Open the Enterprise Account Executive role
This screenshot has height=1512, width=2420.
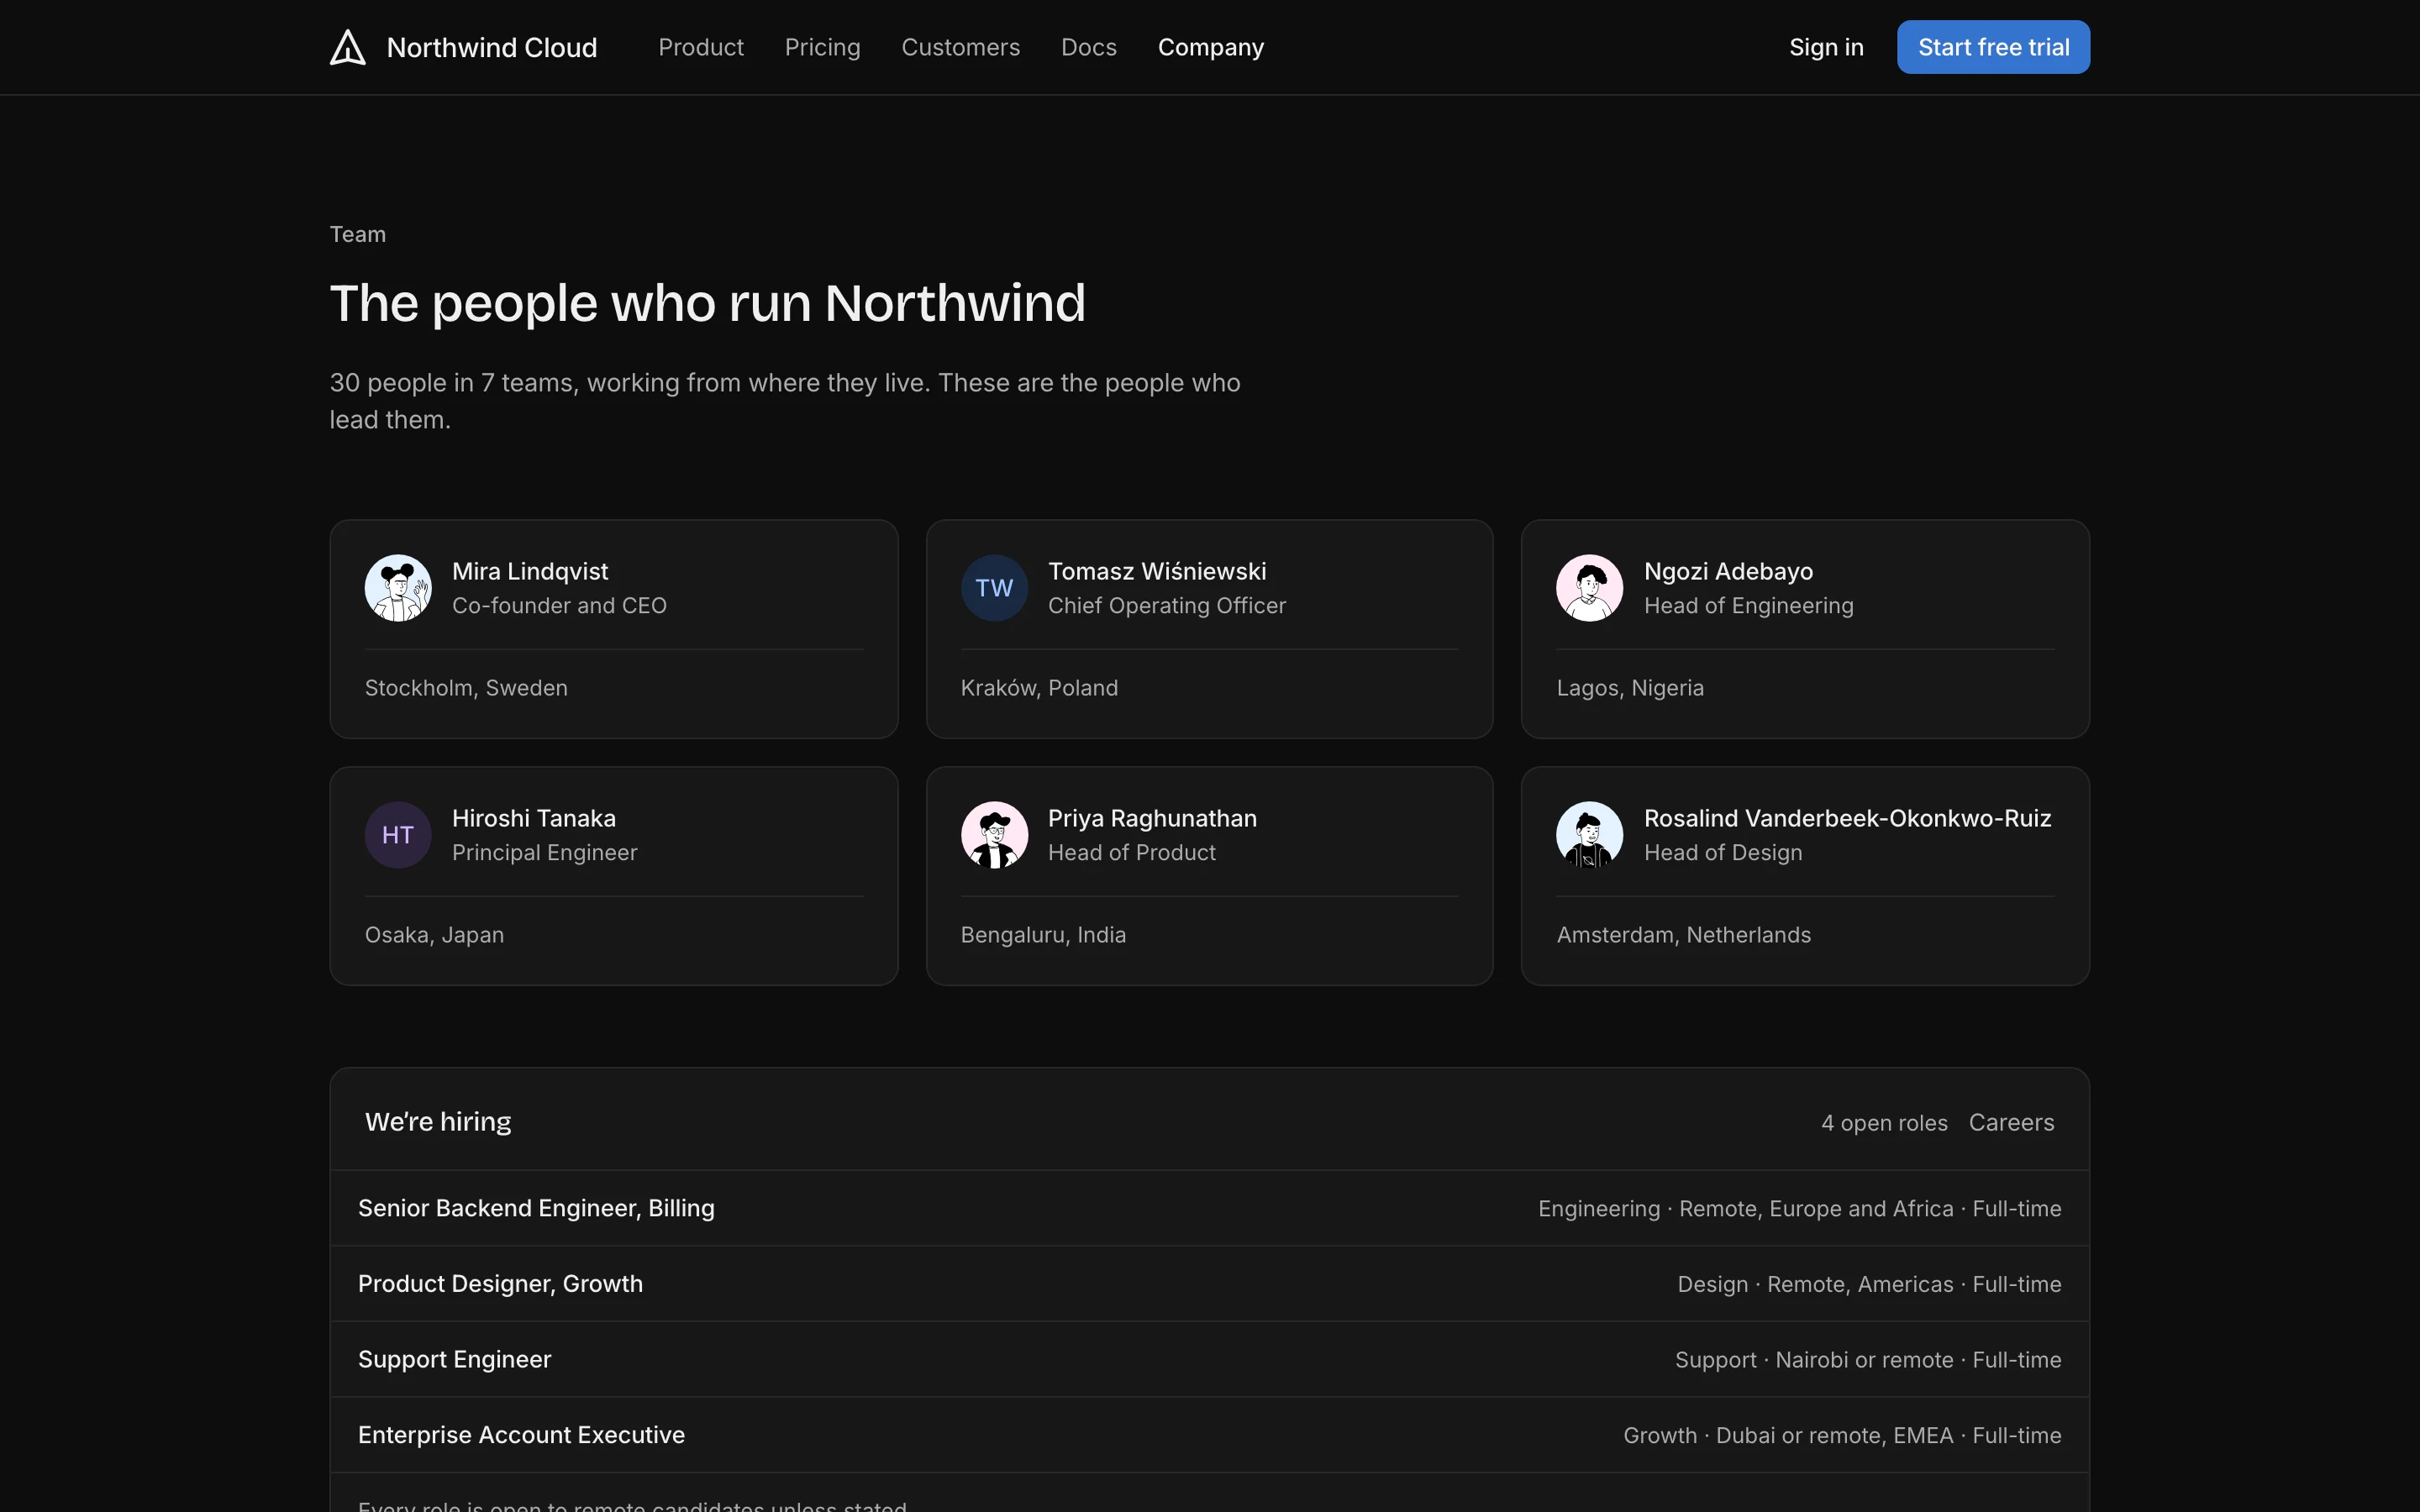point(1209,1435)
